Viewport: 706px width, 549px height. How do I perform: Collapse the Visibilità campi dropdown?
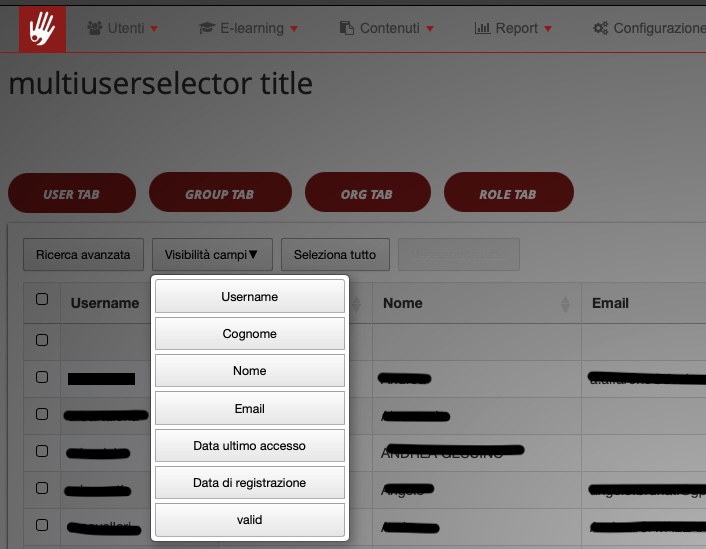pyautogui.click(x=211, y=255)
